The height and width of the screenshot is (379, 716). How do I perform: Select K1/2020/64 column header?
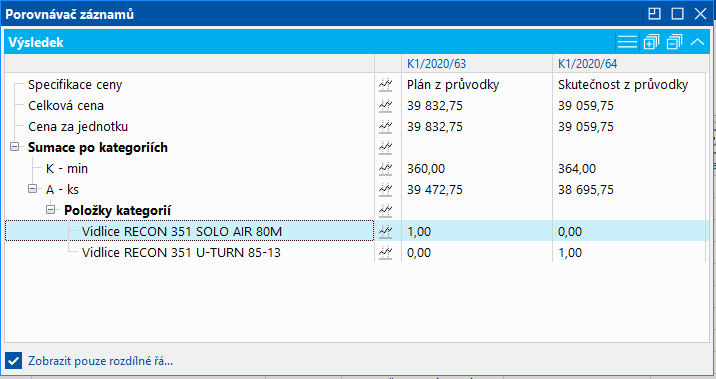click(587, 63)
